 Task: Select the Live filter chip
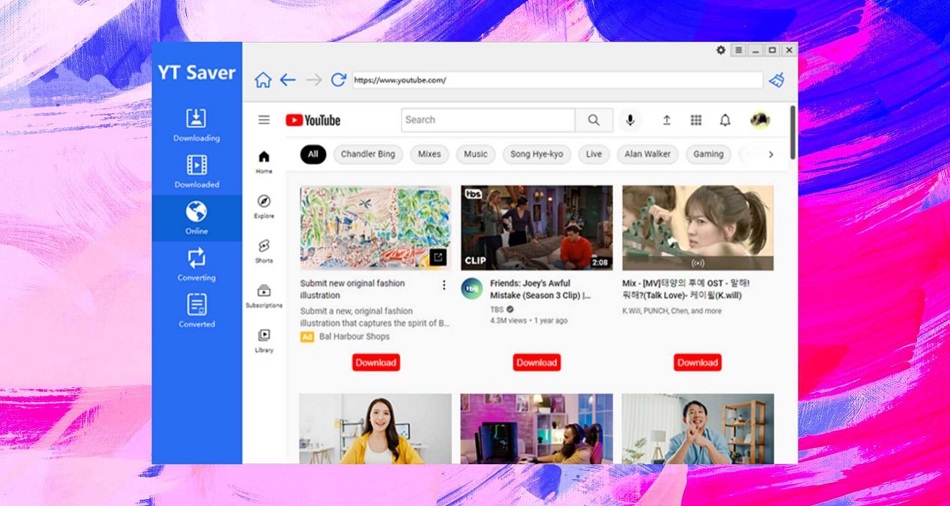point(594,155)
